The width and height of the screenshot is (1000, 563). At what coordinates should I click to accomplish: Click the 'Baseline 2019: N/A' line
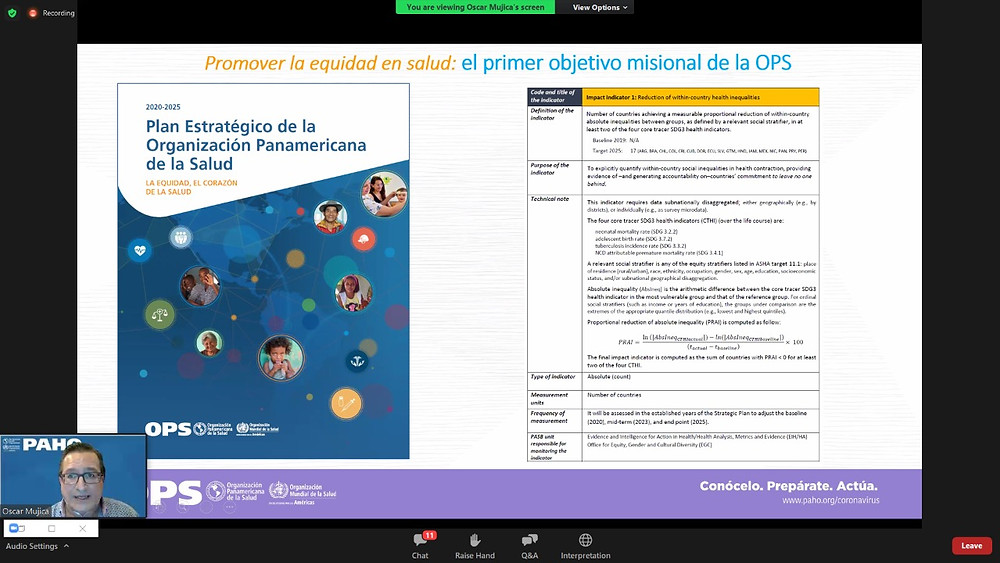pos(615,140)
